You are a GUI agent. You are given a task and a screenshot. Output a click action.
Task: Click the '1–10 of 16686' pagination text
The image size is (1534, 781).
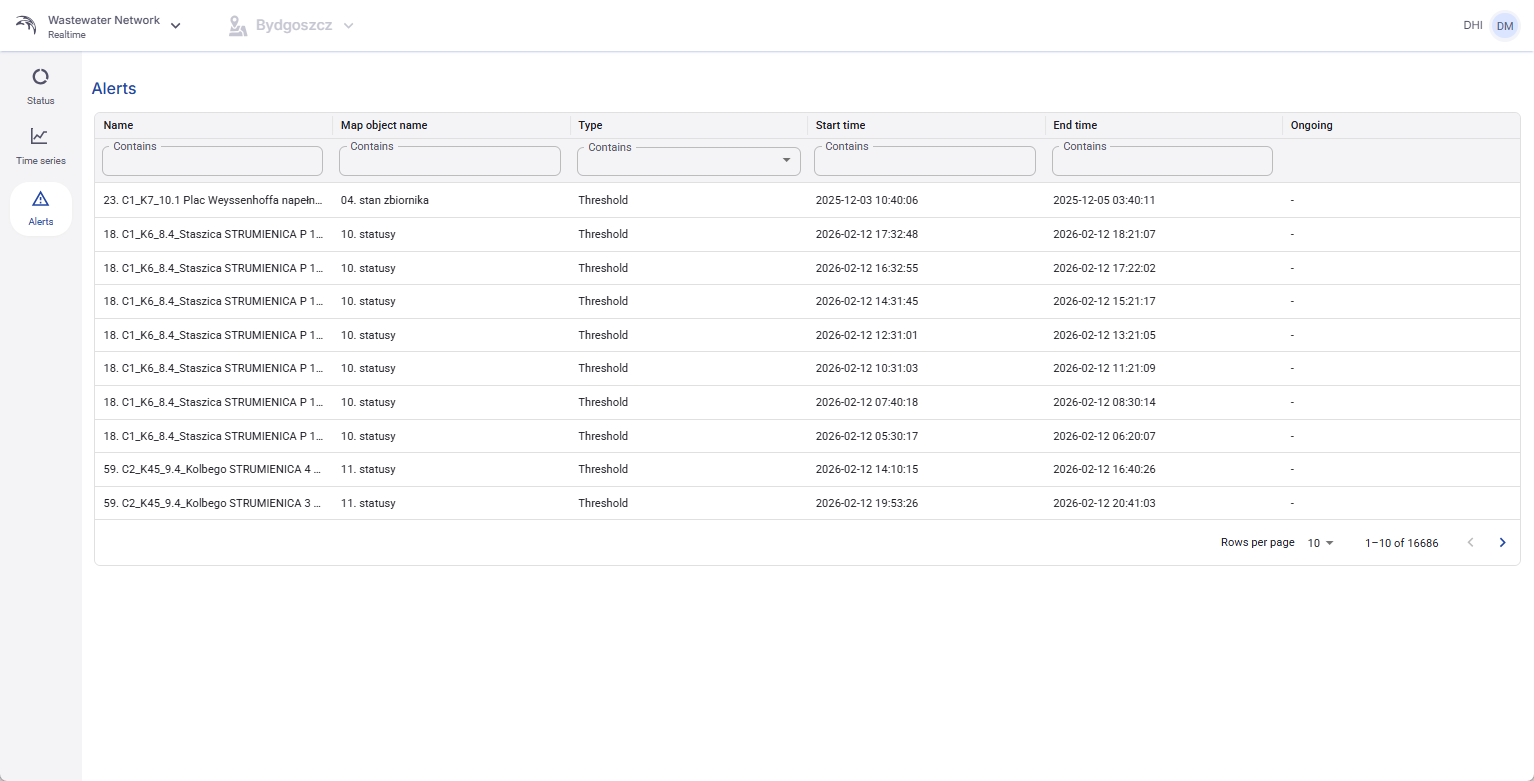click(x=1402, y=543)
